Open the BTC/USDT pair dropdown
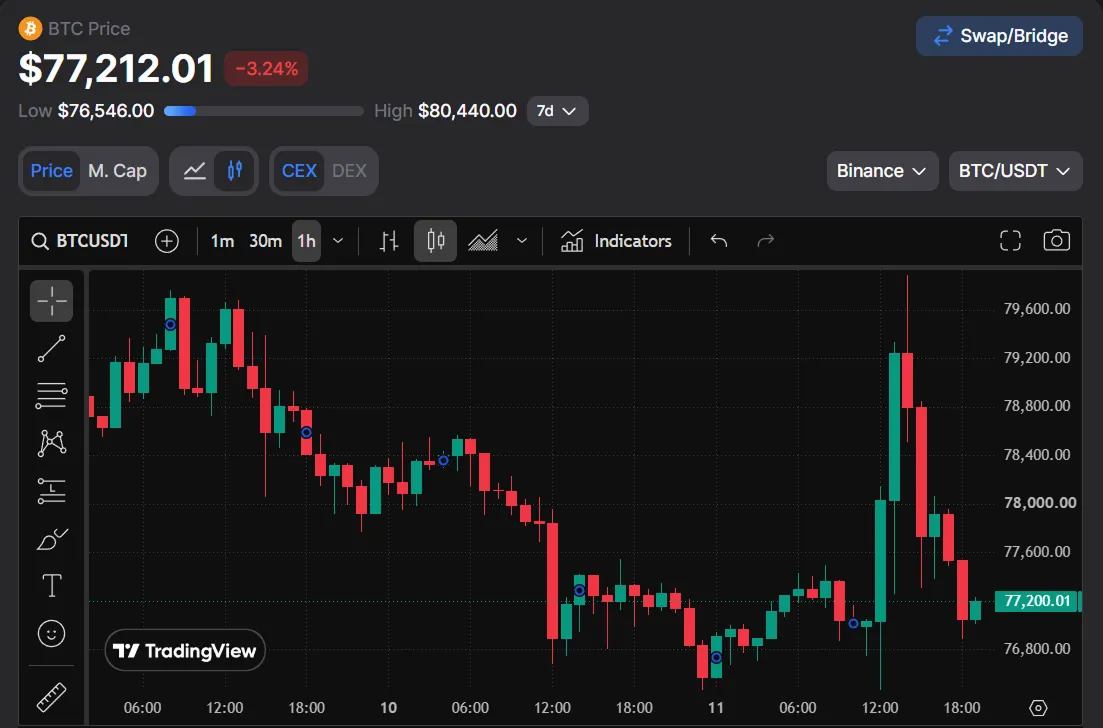This screenshot has width=1103, height=728. [x=1015, y=171]
